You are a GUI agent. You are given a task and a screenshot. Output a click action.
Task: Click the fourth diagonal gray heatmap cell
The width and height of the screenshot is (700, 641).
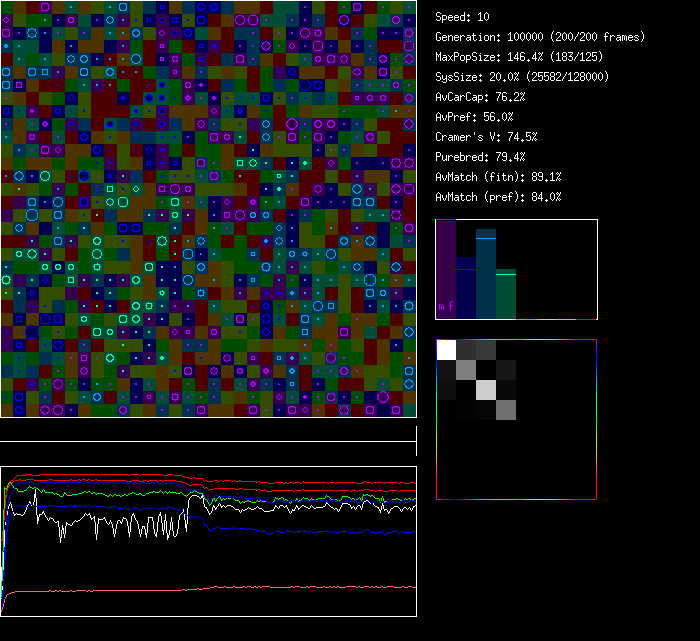(506, 409)
